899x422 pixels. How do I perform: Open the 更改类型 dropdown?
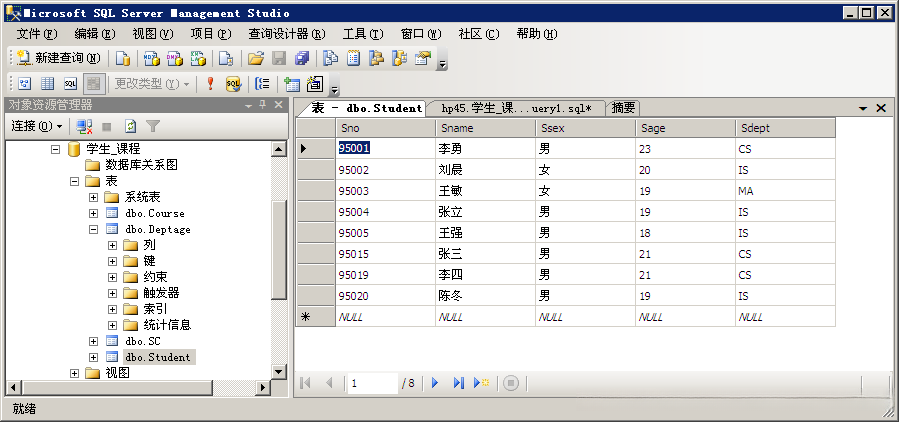(151, 84)
